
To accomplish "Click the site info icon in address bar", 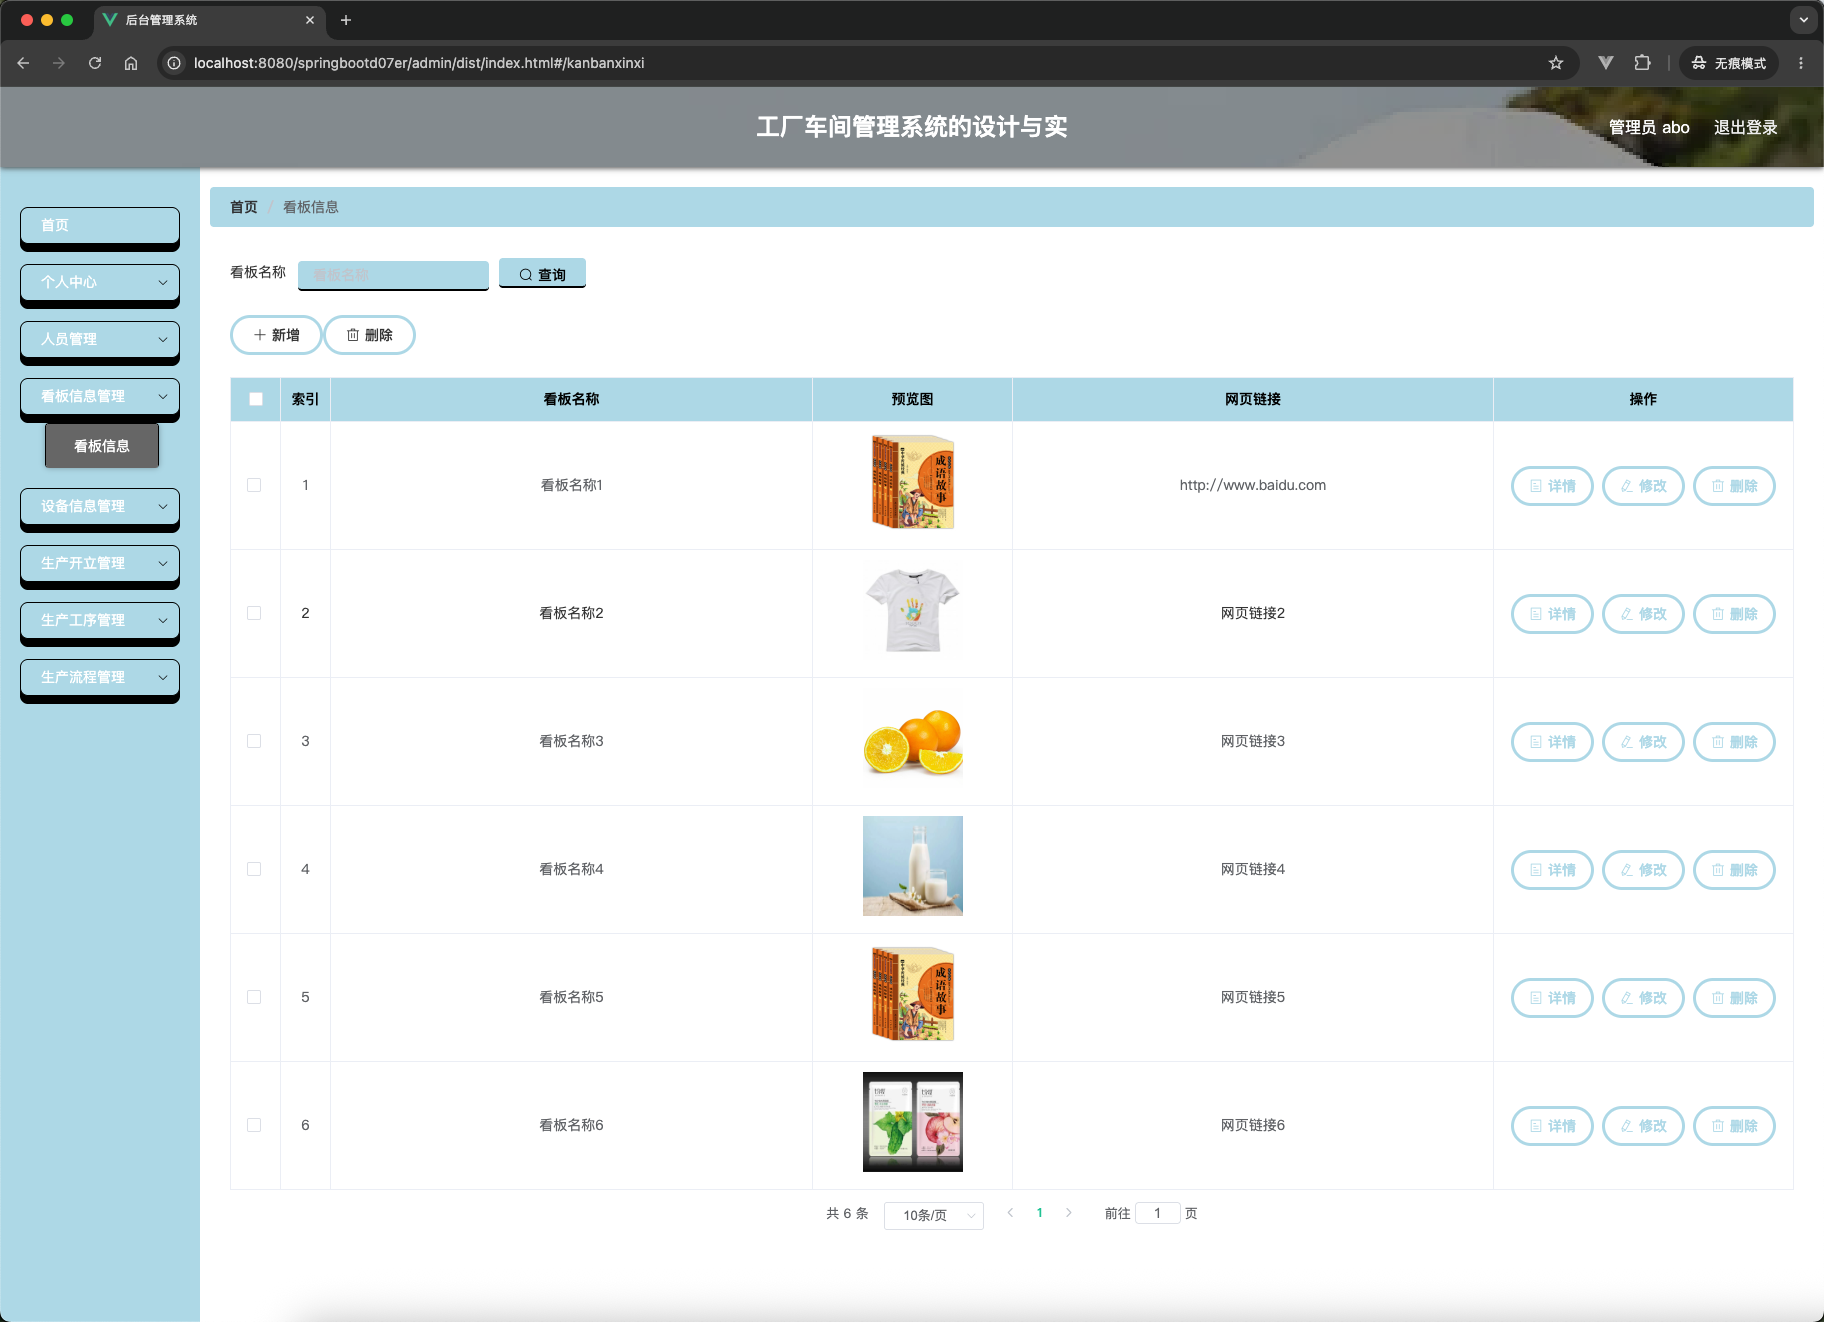I will coord(174,63).
